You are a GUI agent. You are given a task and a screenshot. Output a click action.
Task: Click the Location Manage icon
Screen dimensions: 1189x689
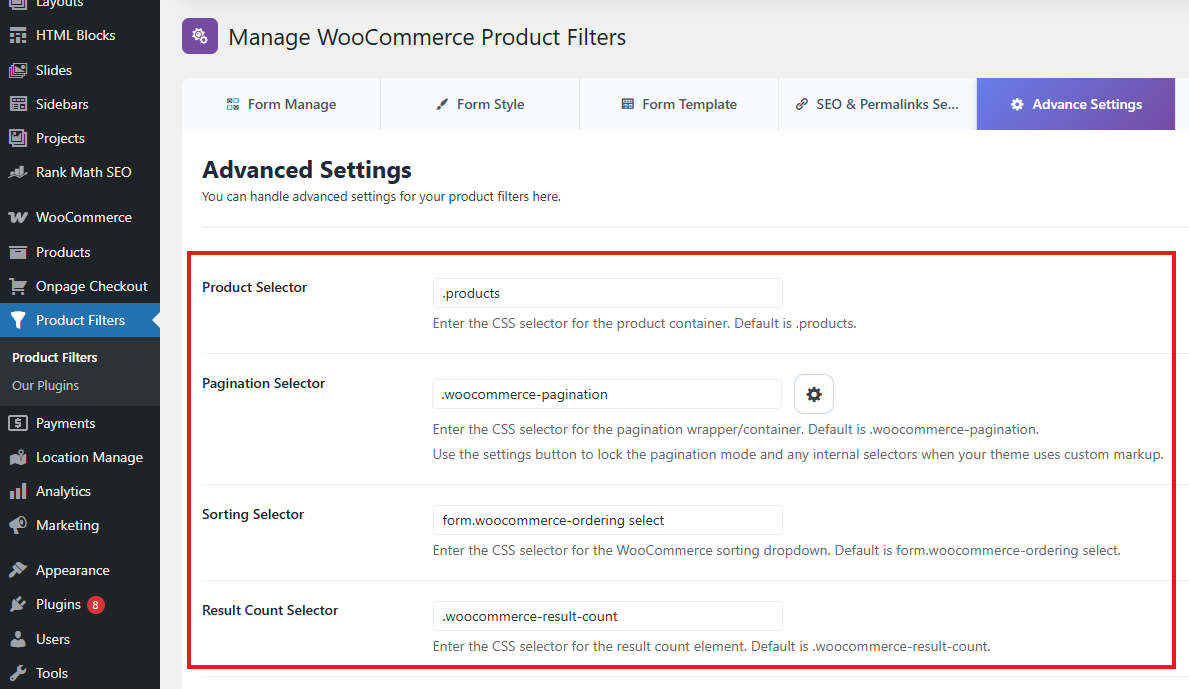[x=17, y=457]
